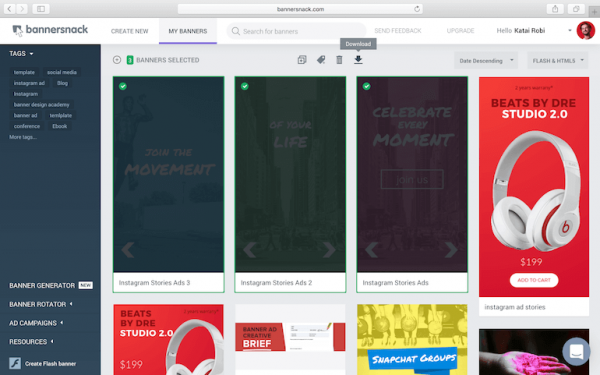This screenshot has height=375, width=600.
Task: Click the Search for banners field
Action: [x=296, y=31]
